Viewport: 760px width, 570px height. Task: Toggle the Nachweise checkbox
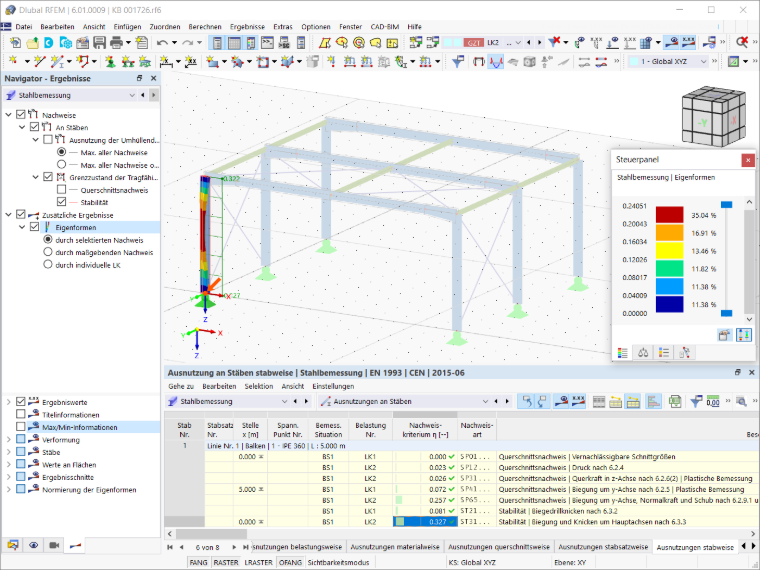coord(20,115)
